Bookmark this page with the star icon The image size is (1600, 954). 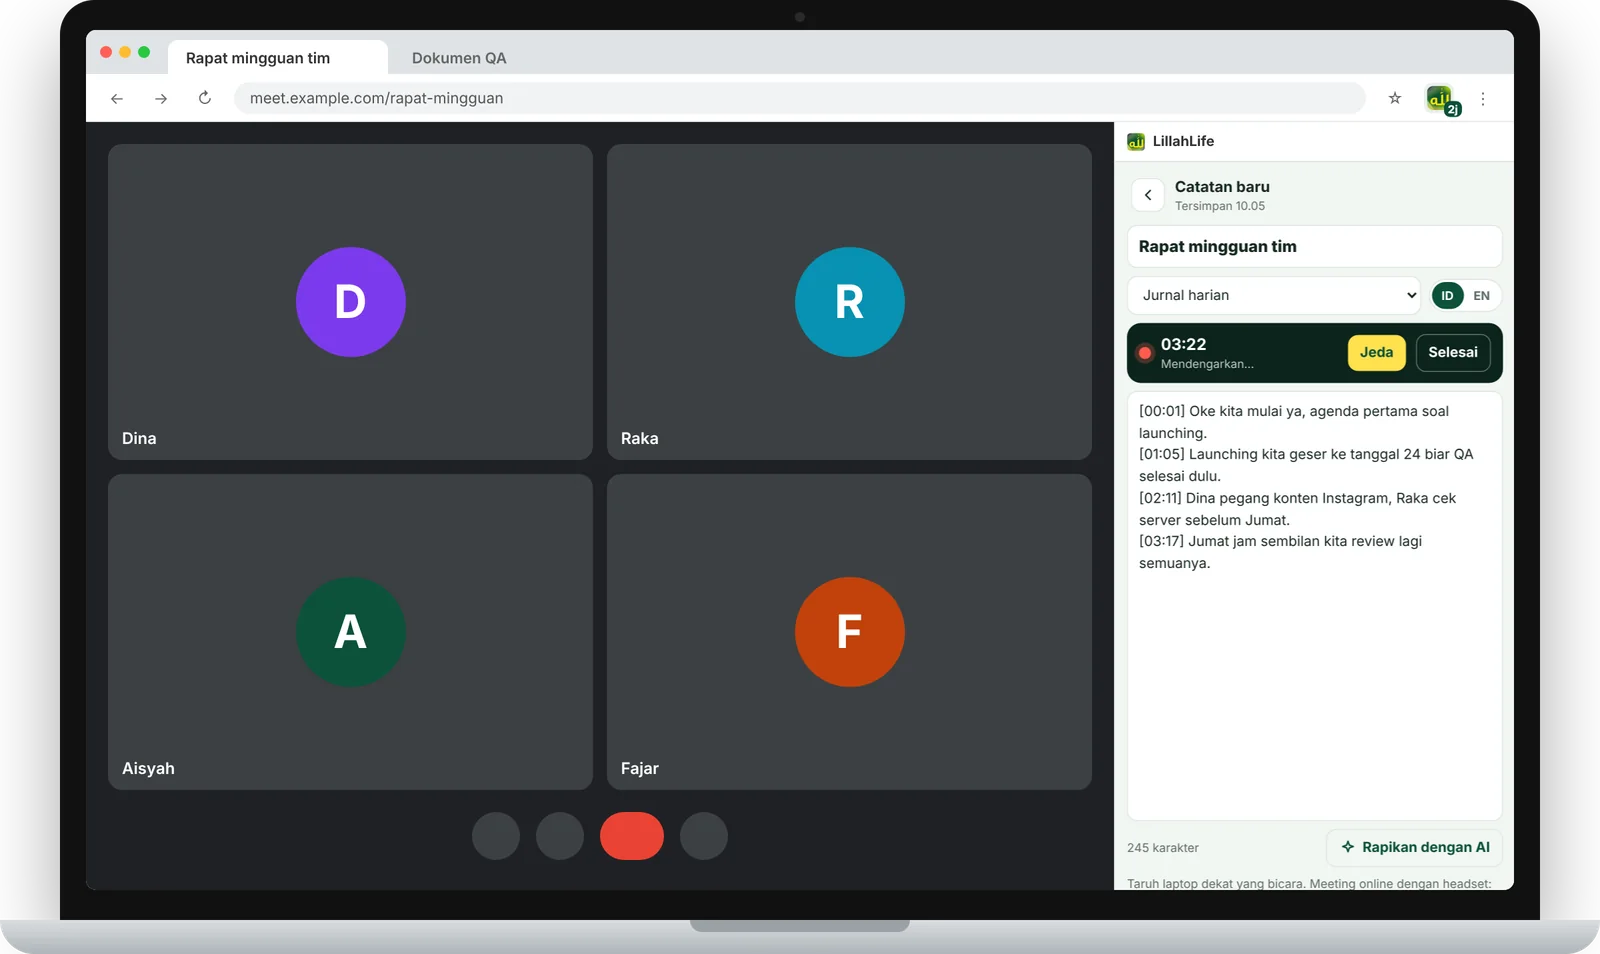[1395, 98]
